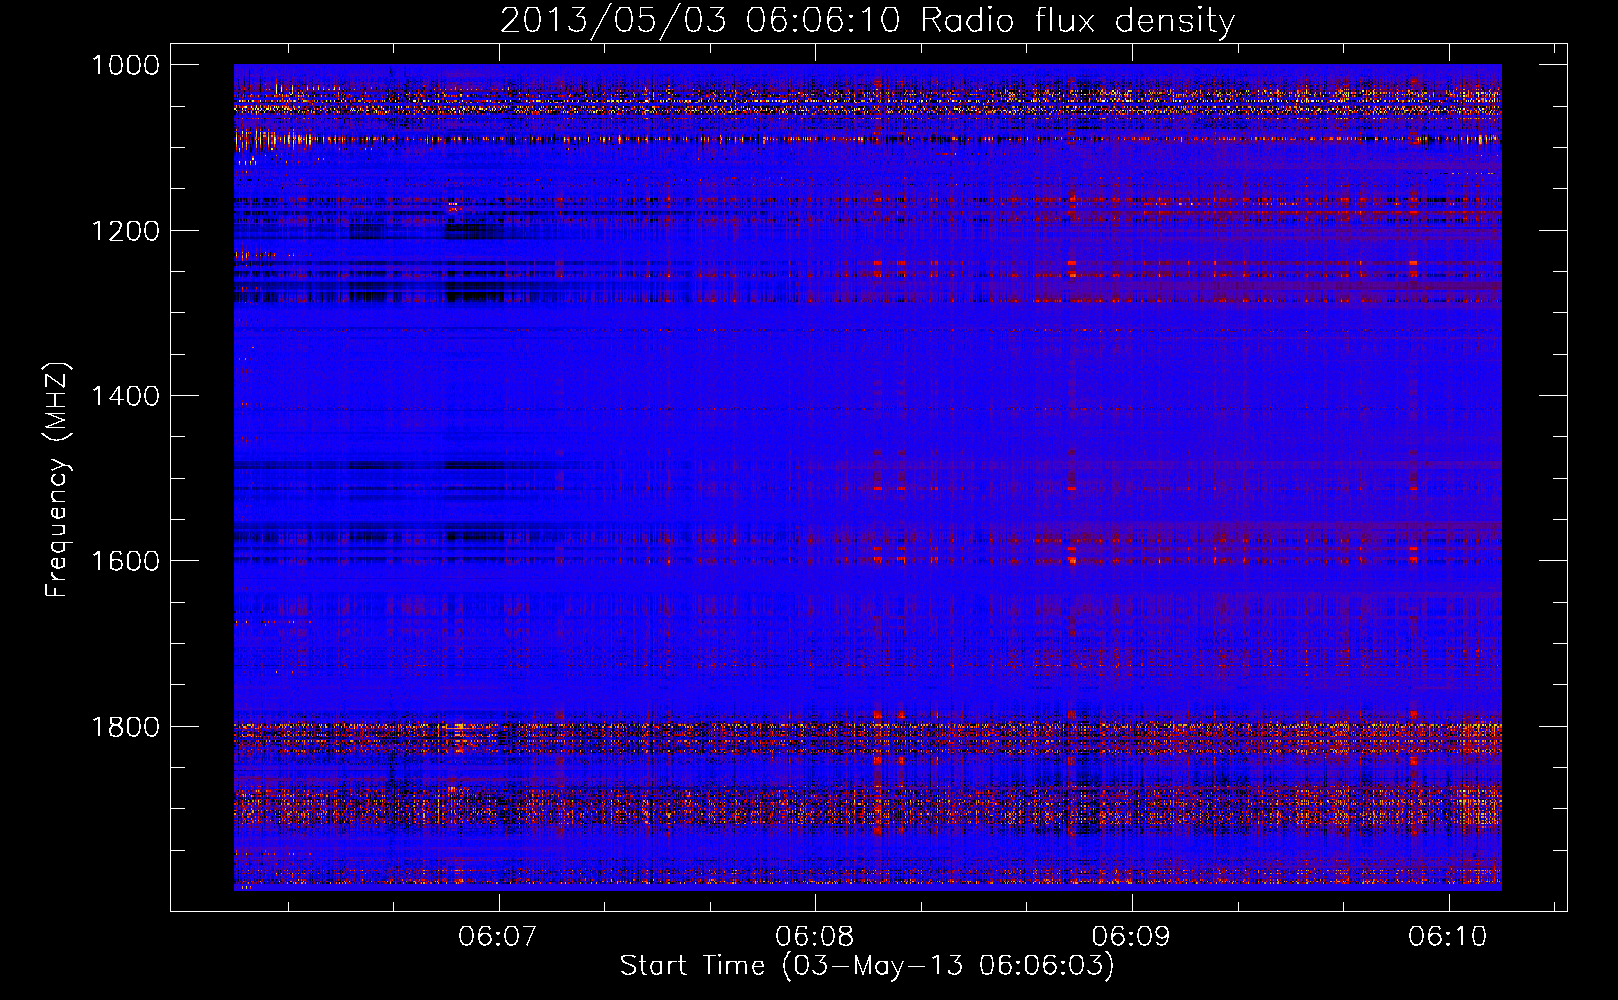Select the 1200 frequency axis label
Screen dimensions: 1618x1000
[125, 231]
